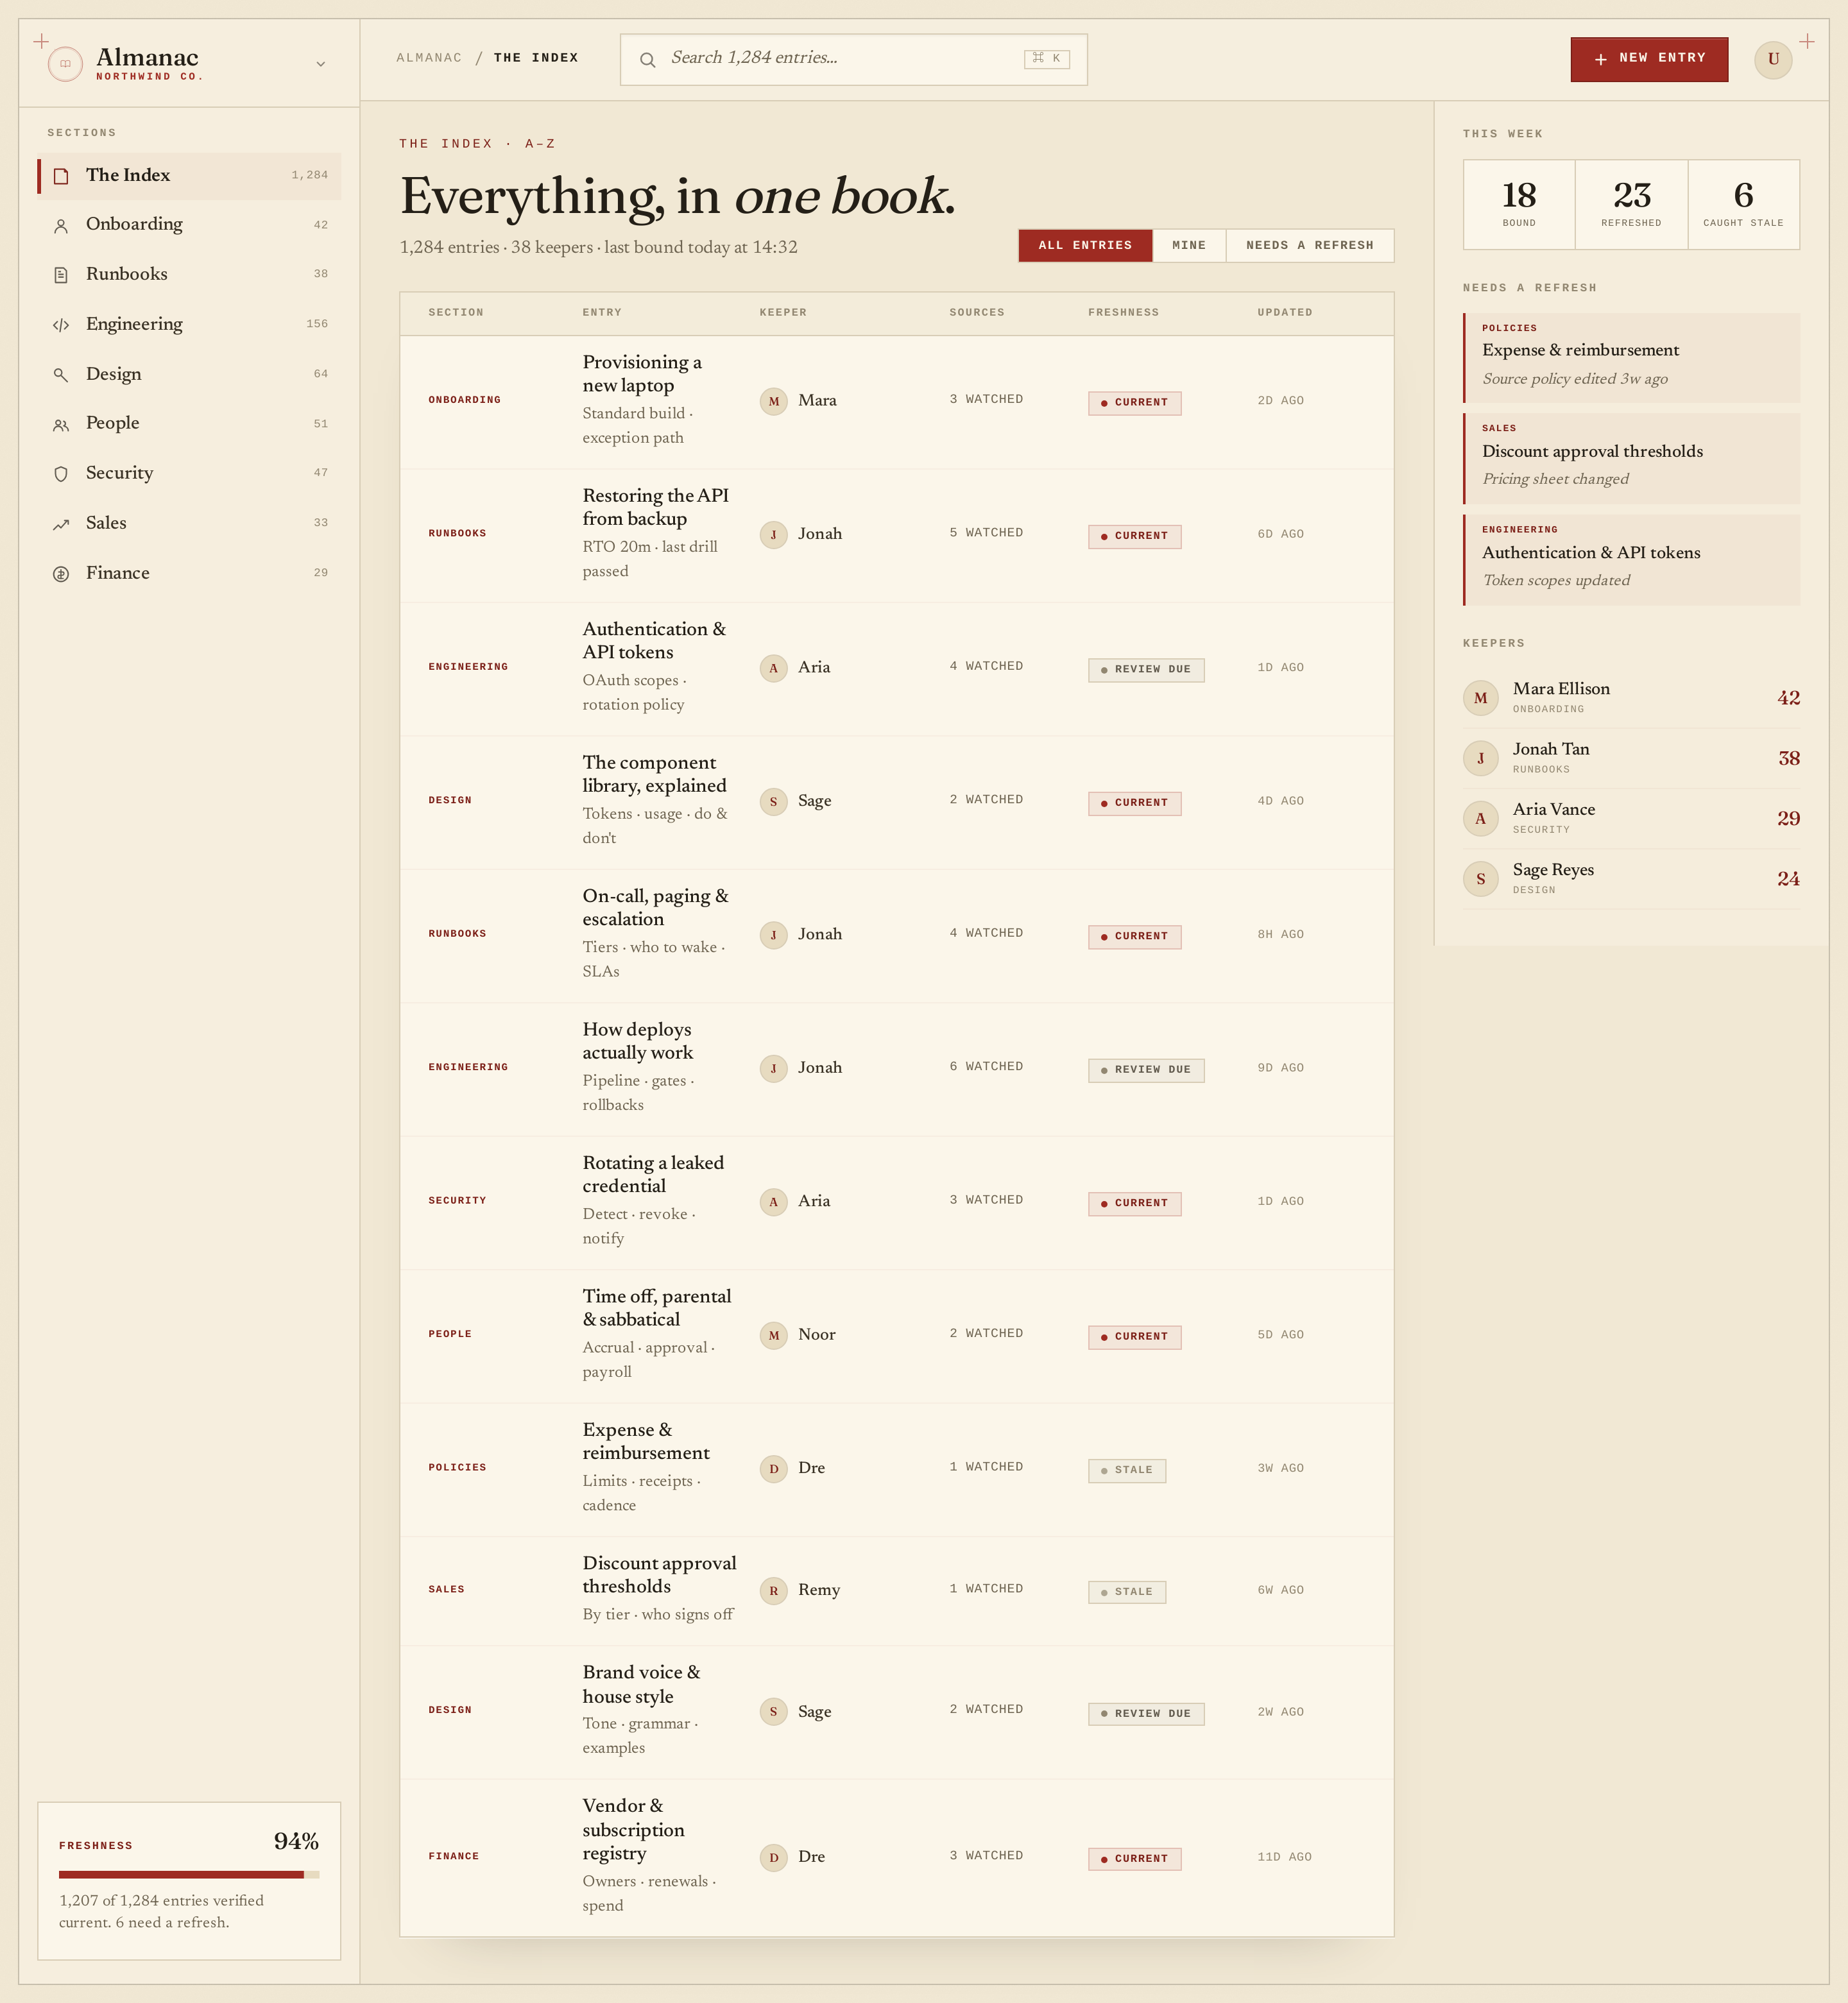Click the Engineering code icon
The image size is (1848, 2003).
pyautogui.click(x=61, y=325)
